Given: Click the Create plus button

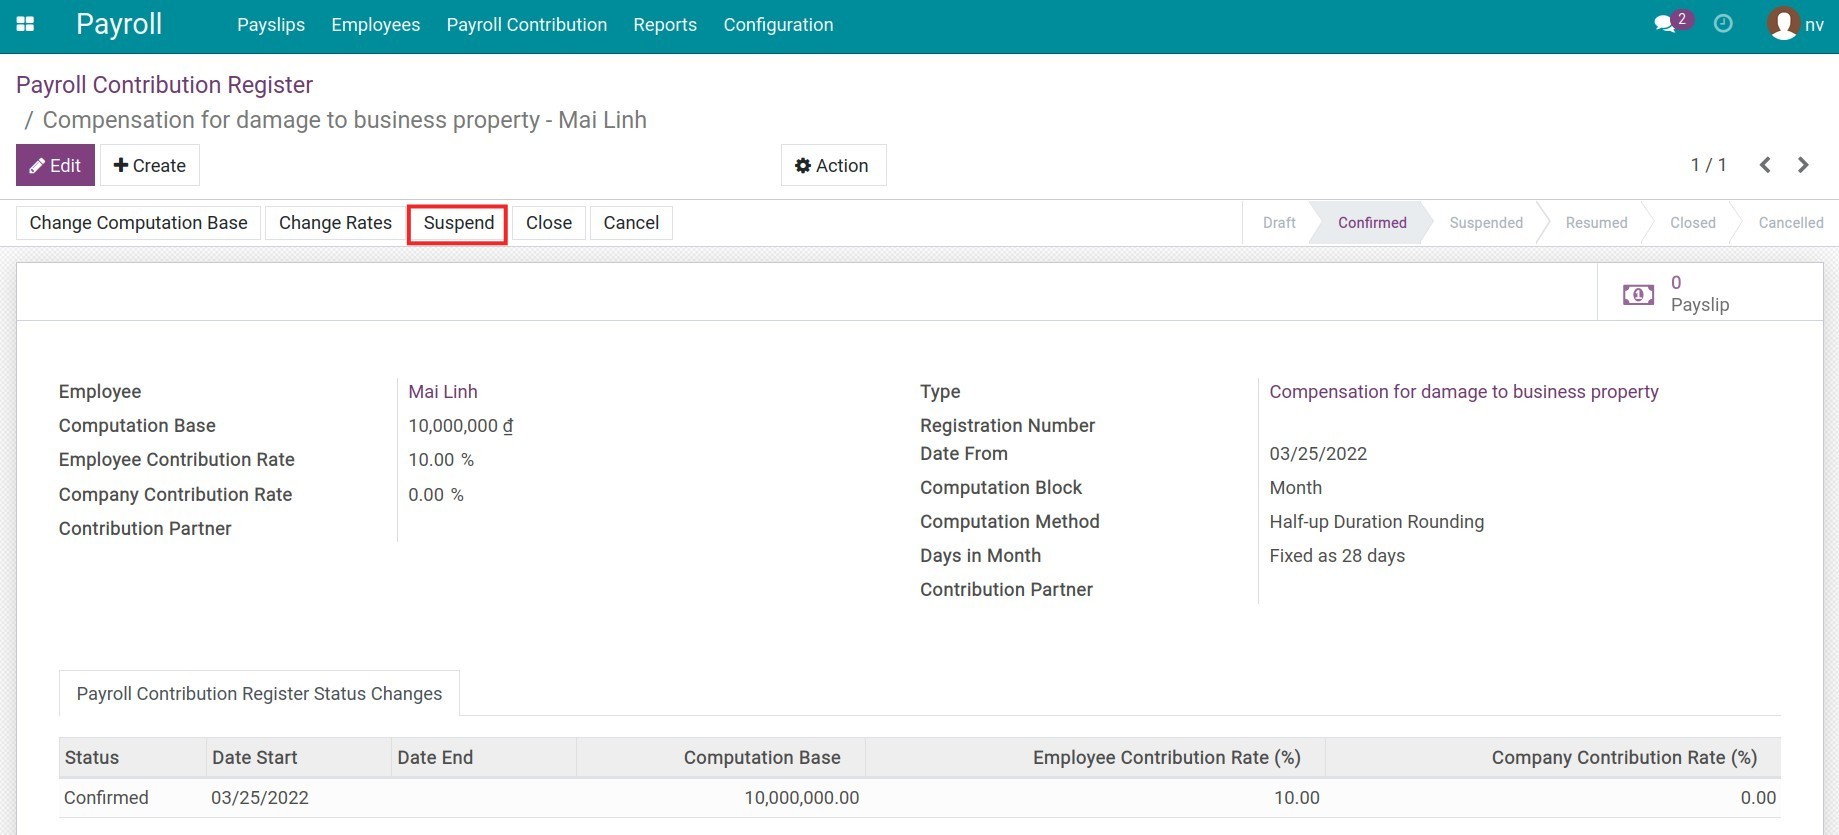Looking at the screenshot, I should (150, 165).
